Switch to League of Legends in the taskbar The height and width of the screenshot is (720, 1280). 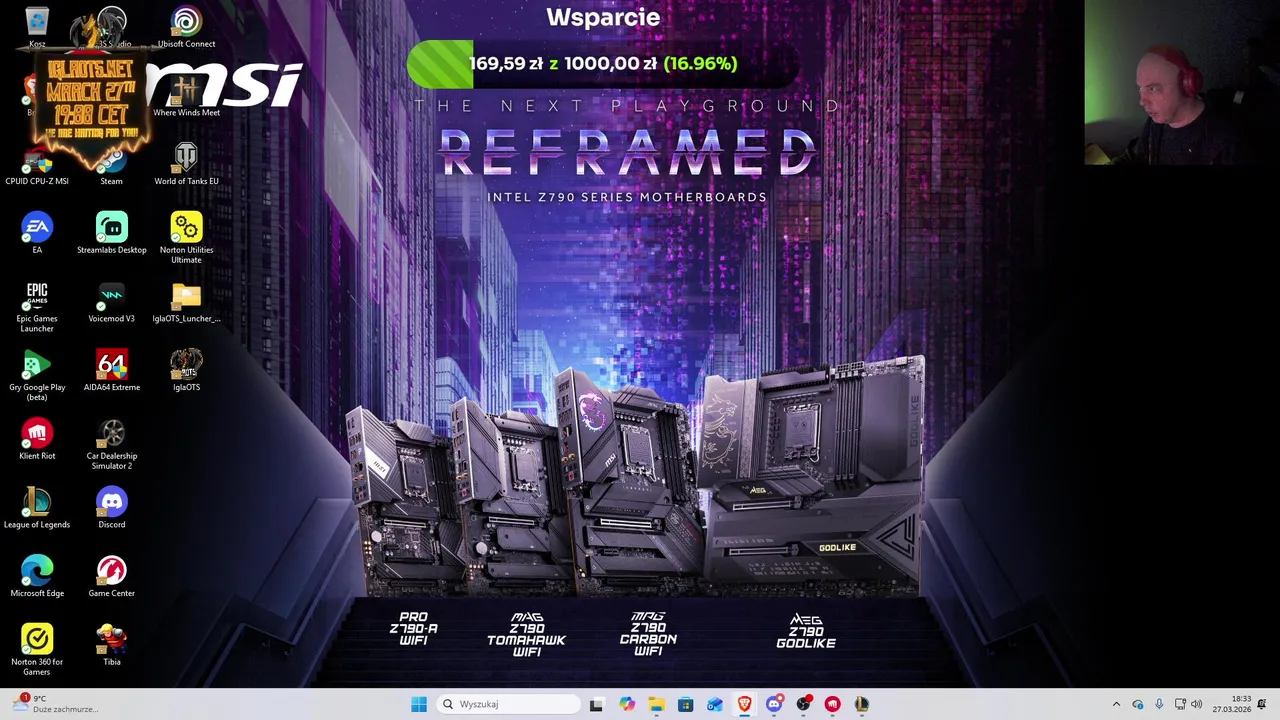[861, 704]
